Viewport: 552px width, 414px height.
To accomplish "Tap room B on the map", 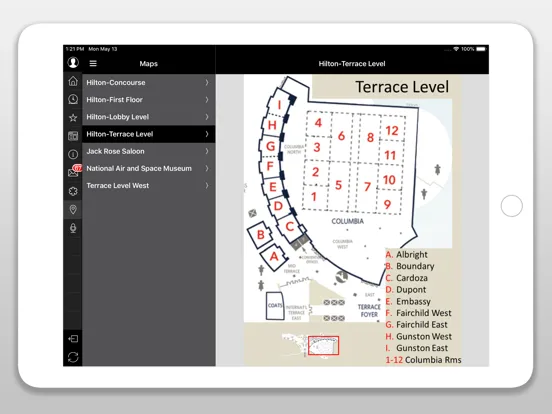I will click(261, 235).
